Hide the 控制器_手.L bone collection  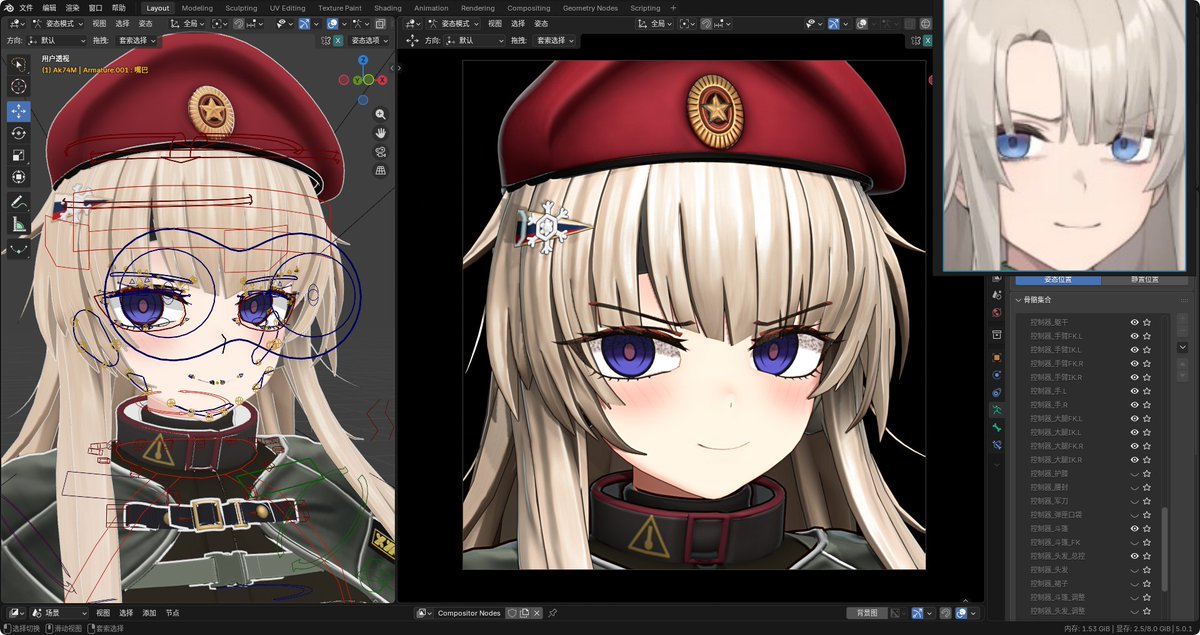coord(1135,391)
